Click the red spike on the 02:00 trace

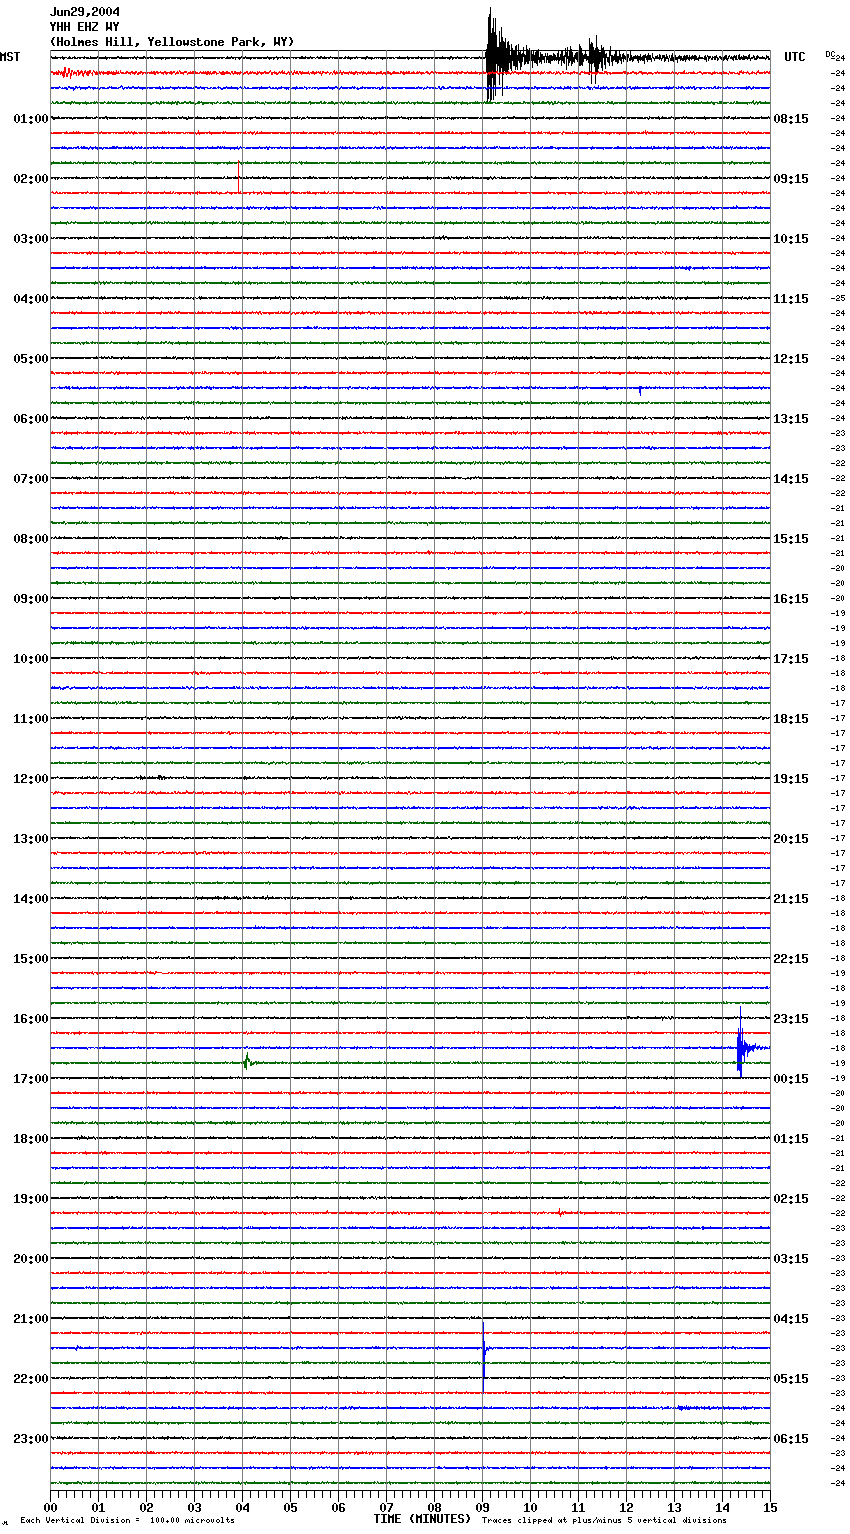coord(239,177)
